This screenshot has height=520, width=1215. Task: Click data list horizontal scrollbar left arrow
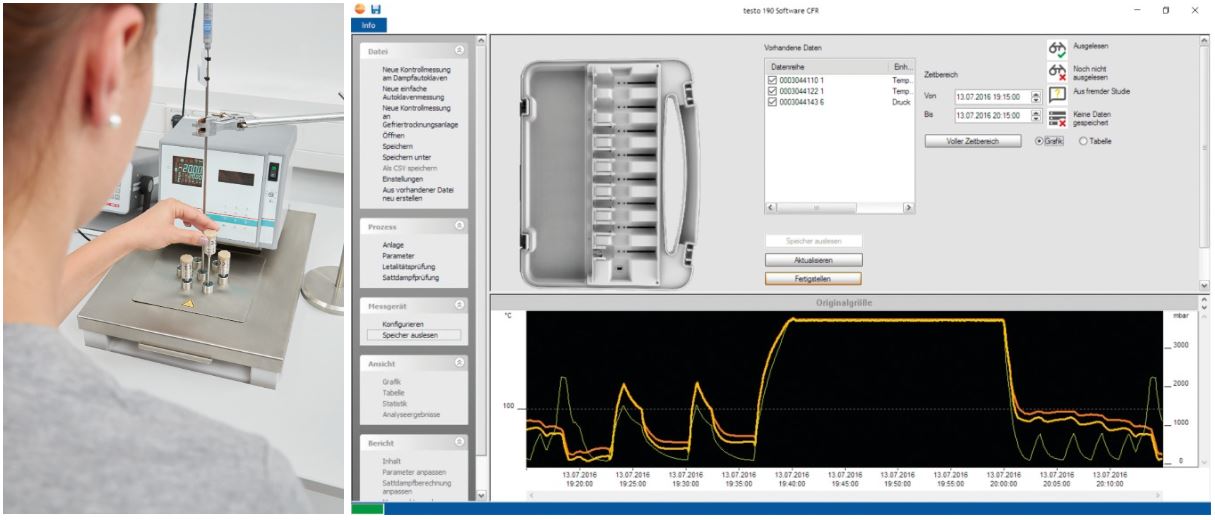(771, 207)
